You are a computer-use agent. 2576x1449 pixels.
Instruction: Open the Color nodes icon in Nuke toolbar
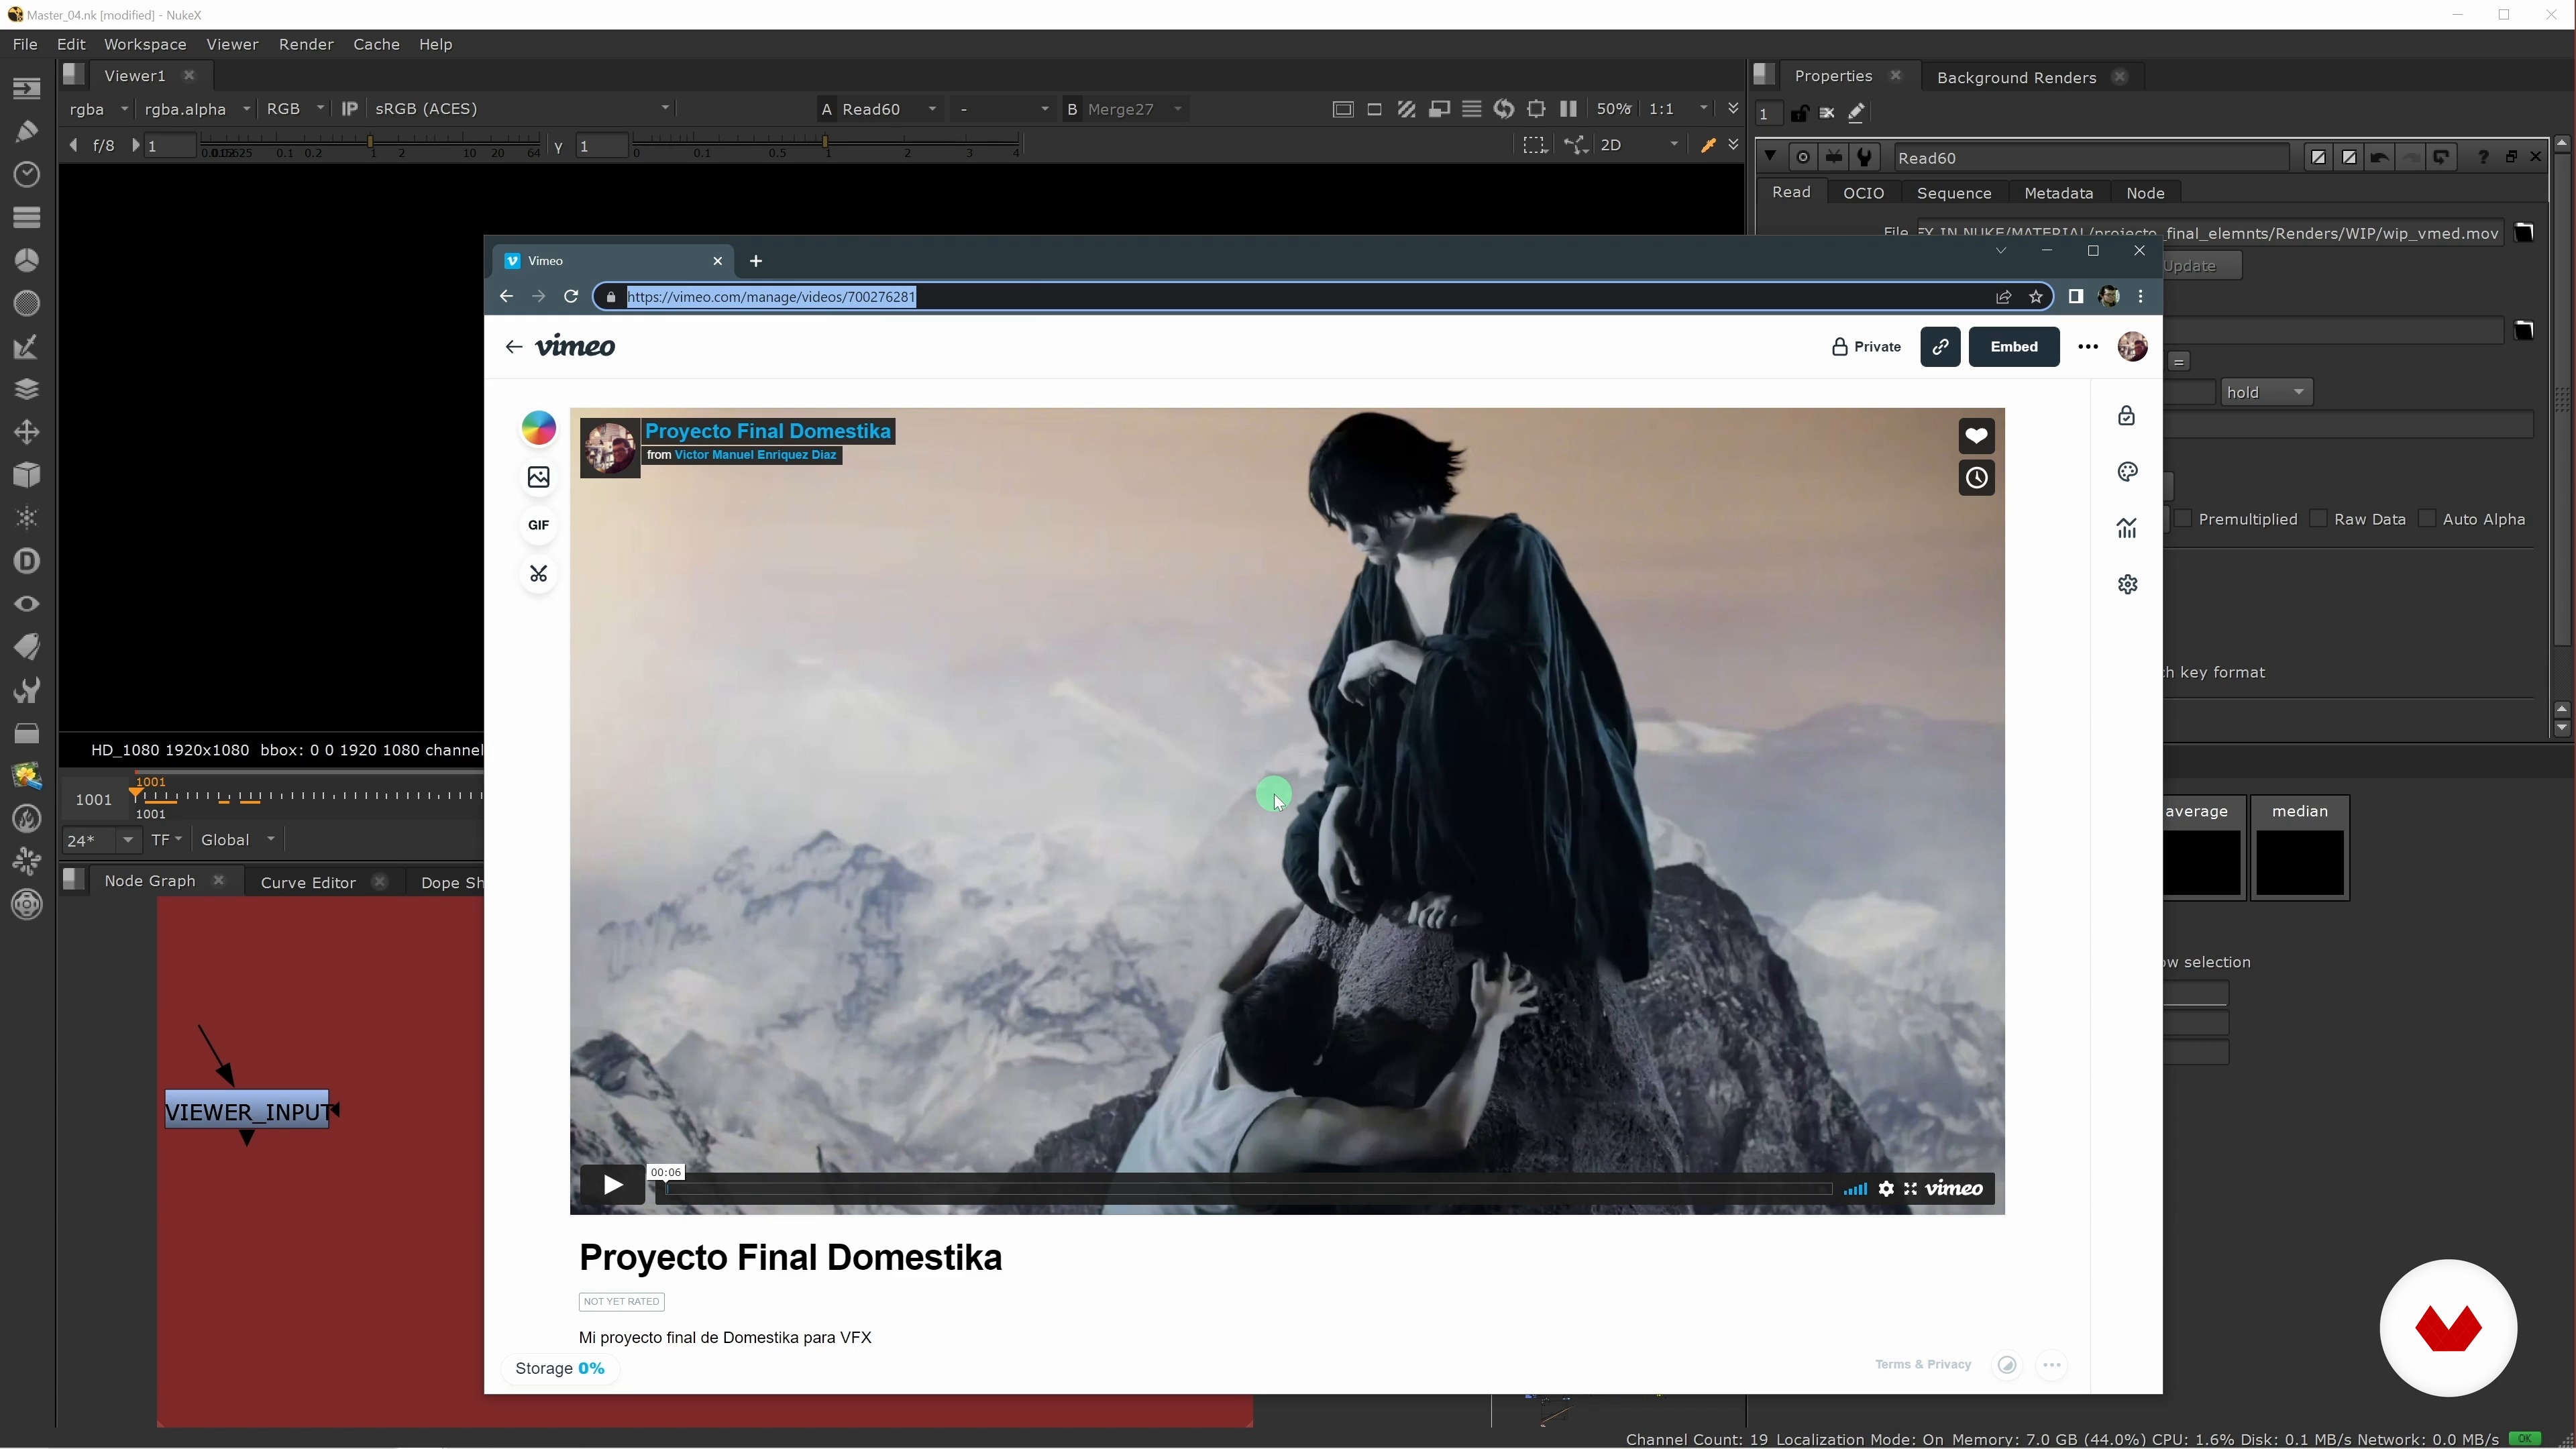coord(27,260)
